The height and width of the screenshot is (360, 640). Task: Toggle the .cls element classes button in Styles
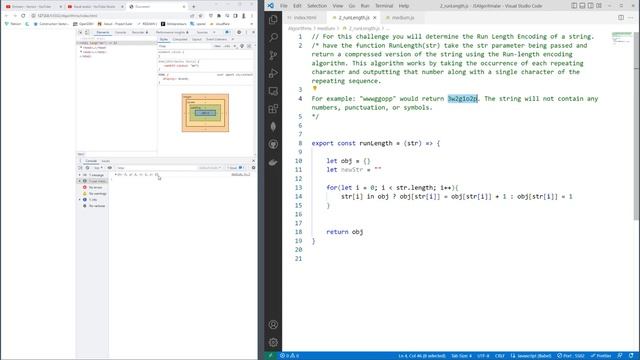227,46
